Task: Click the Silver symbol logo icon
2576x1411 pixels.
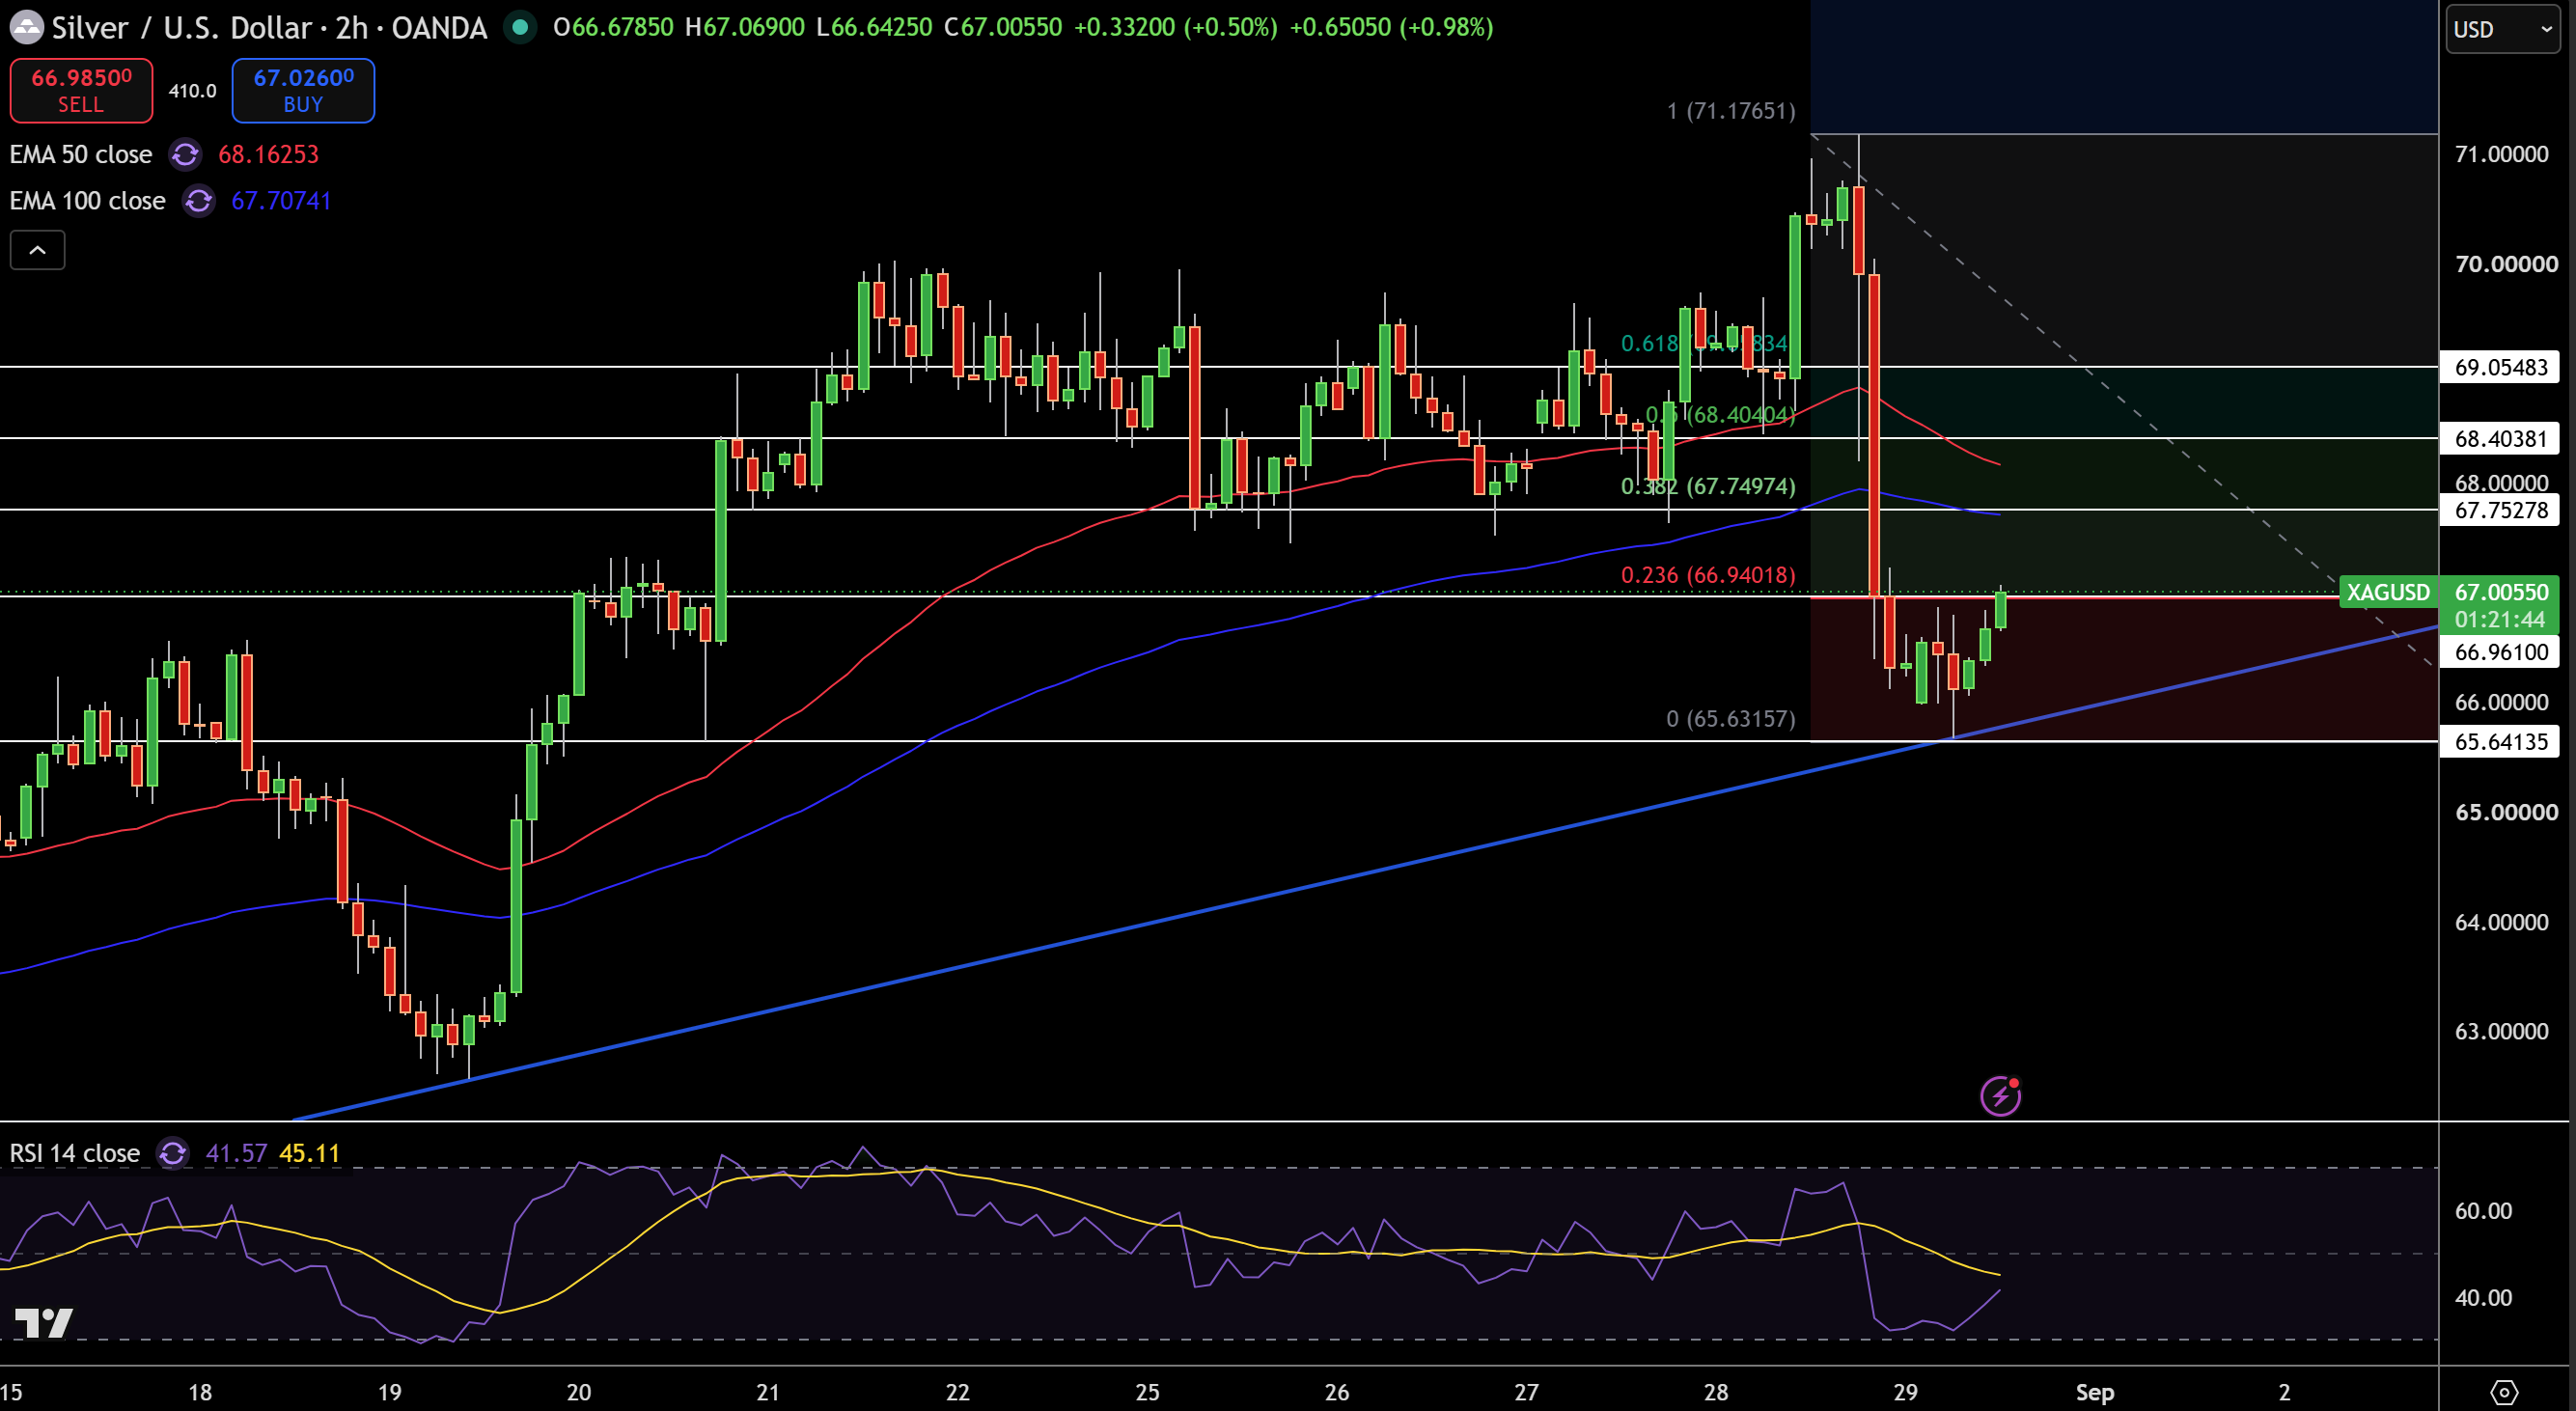Action: (26, 27)
